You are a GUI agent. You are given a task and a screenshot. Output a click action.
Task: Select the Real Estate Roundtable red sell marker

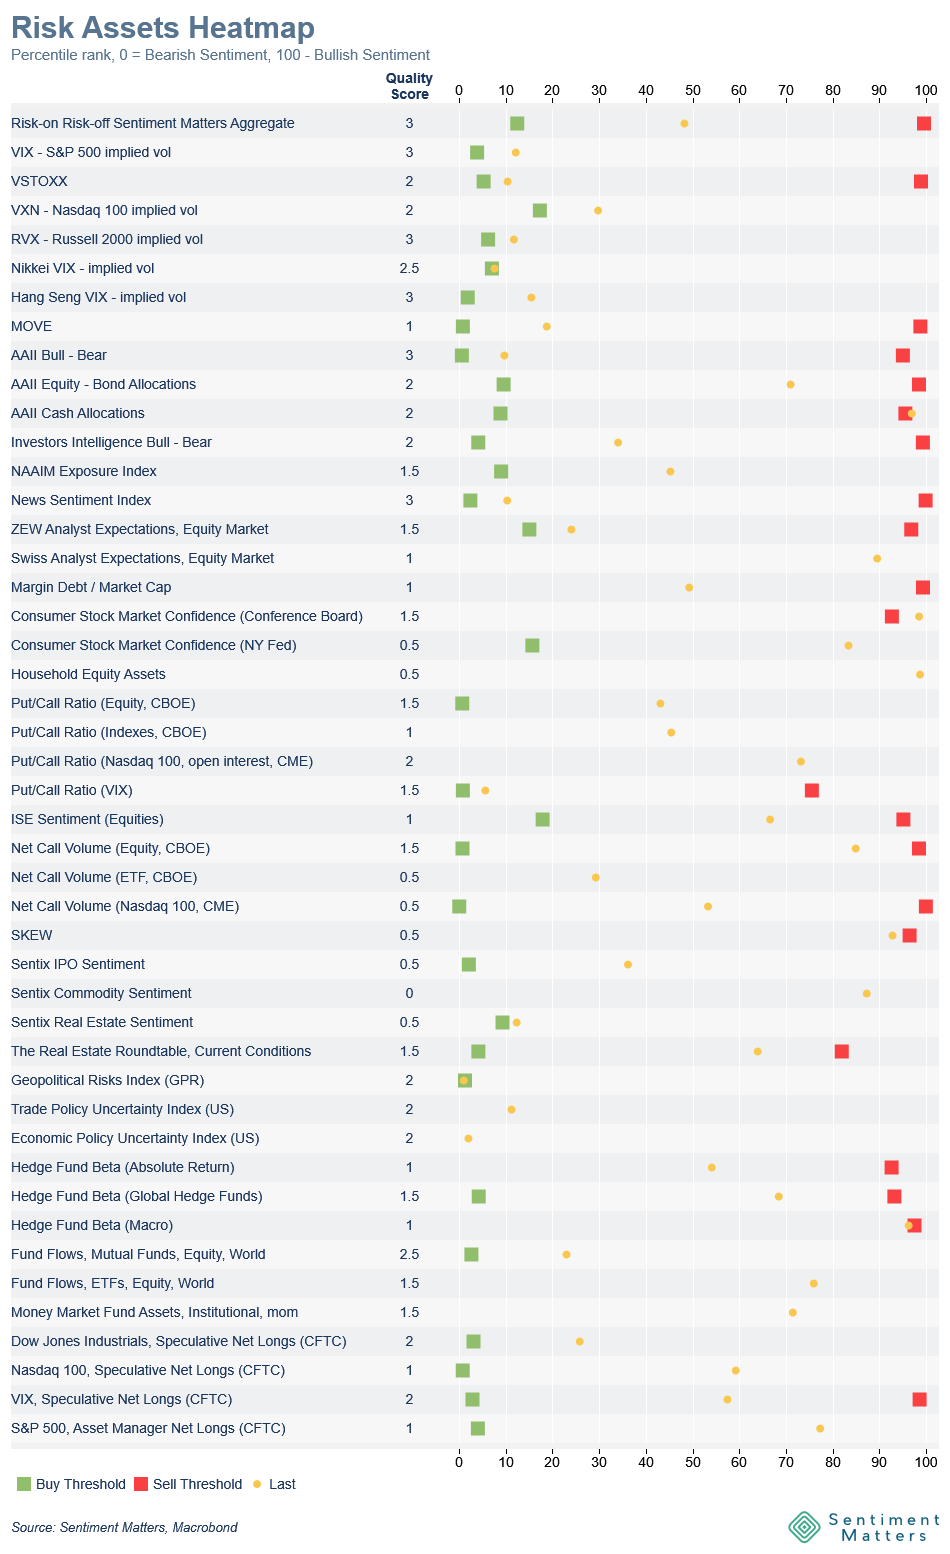[842, 1052]
